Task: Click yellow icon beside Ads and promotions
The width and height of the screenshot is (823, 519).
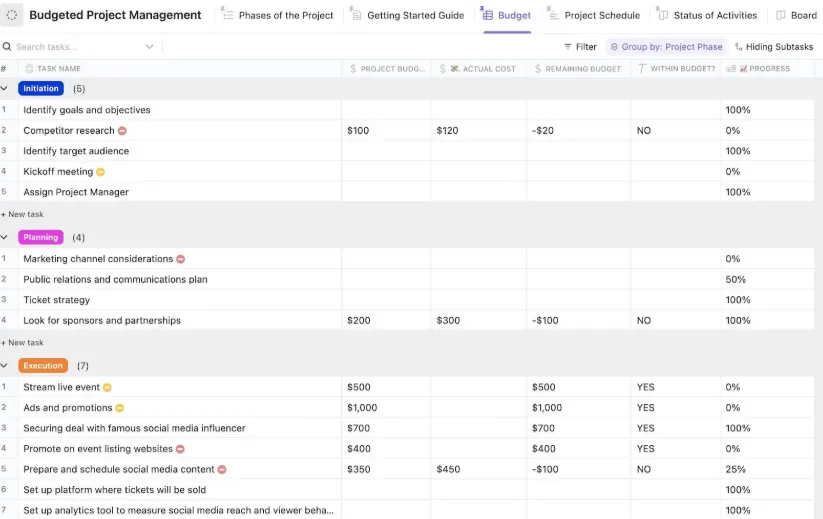Action: click(120, 408)
